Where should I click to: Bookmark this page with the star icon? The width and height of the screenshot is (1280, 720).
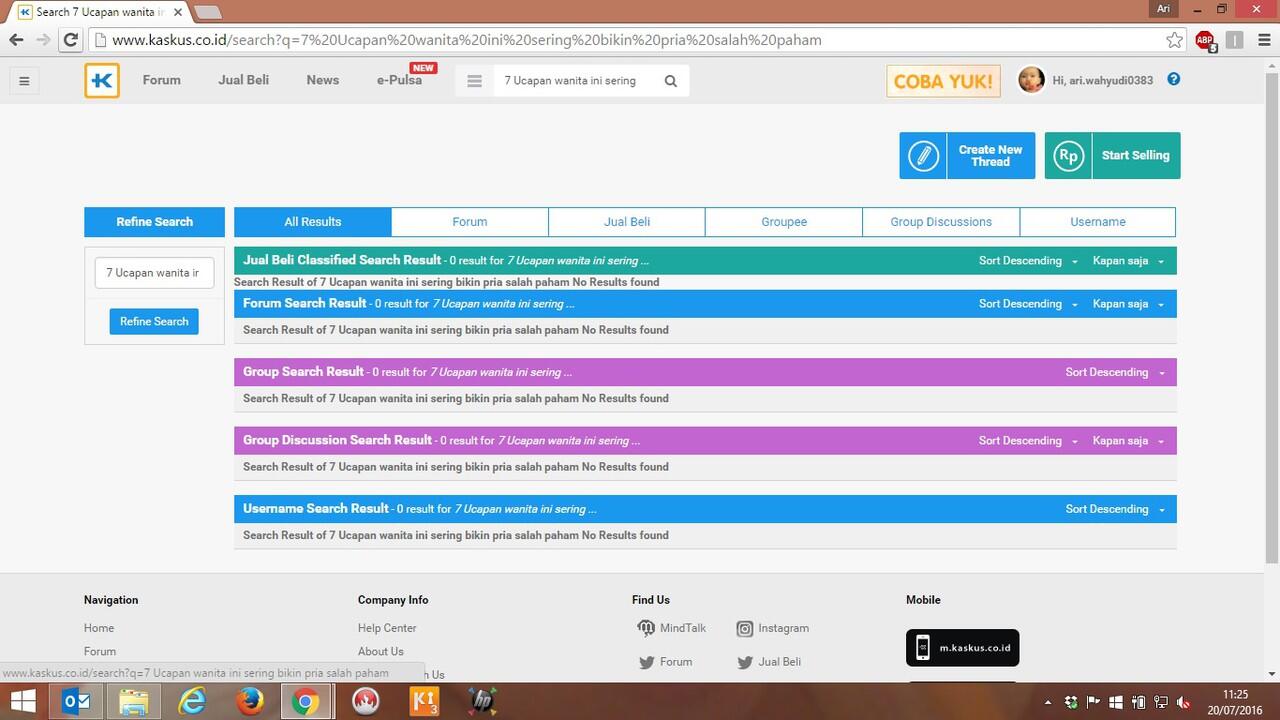[1174, 40]
